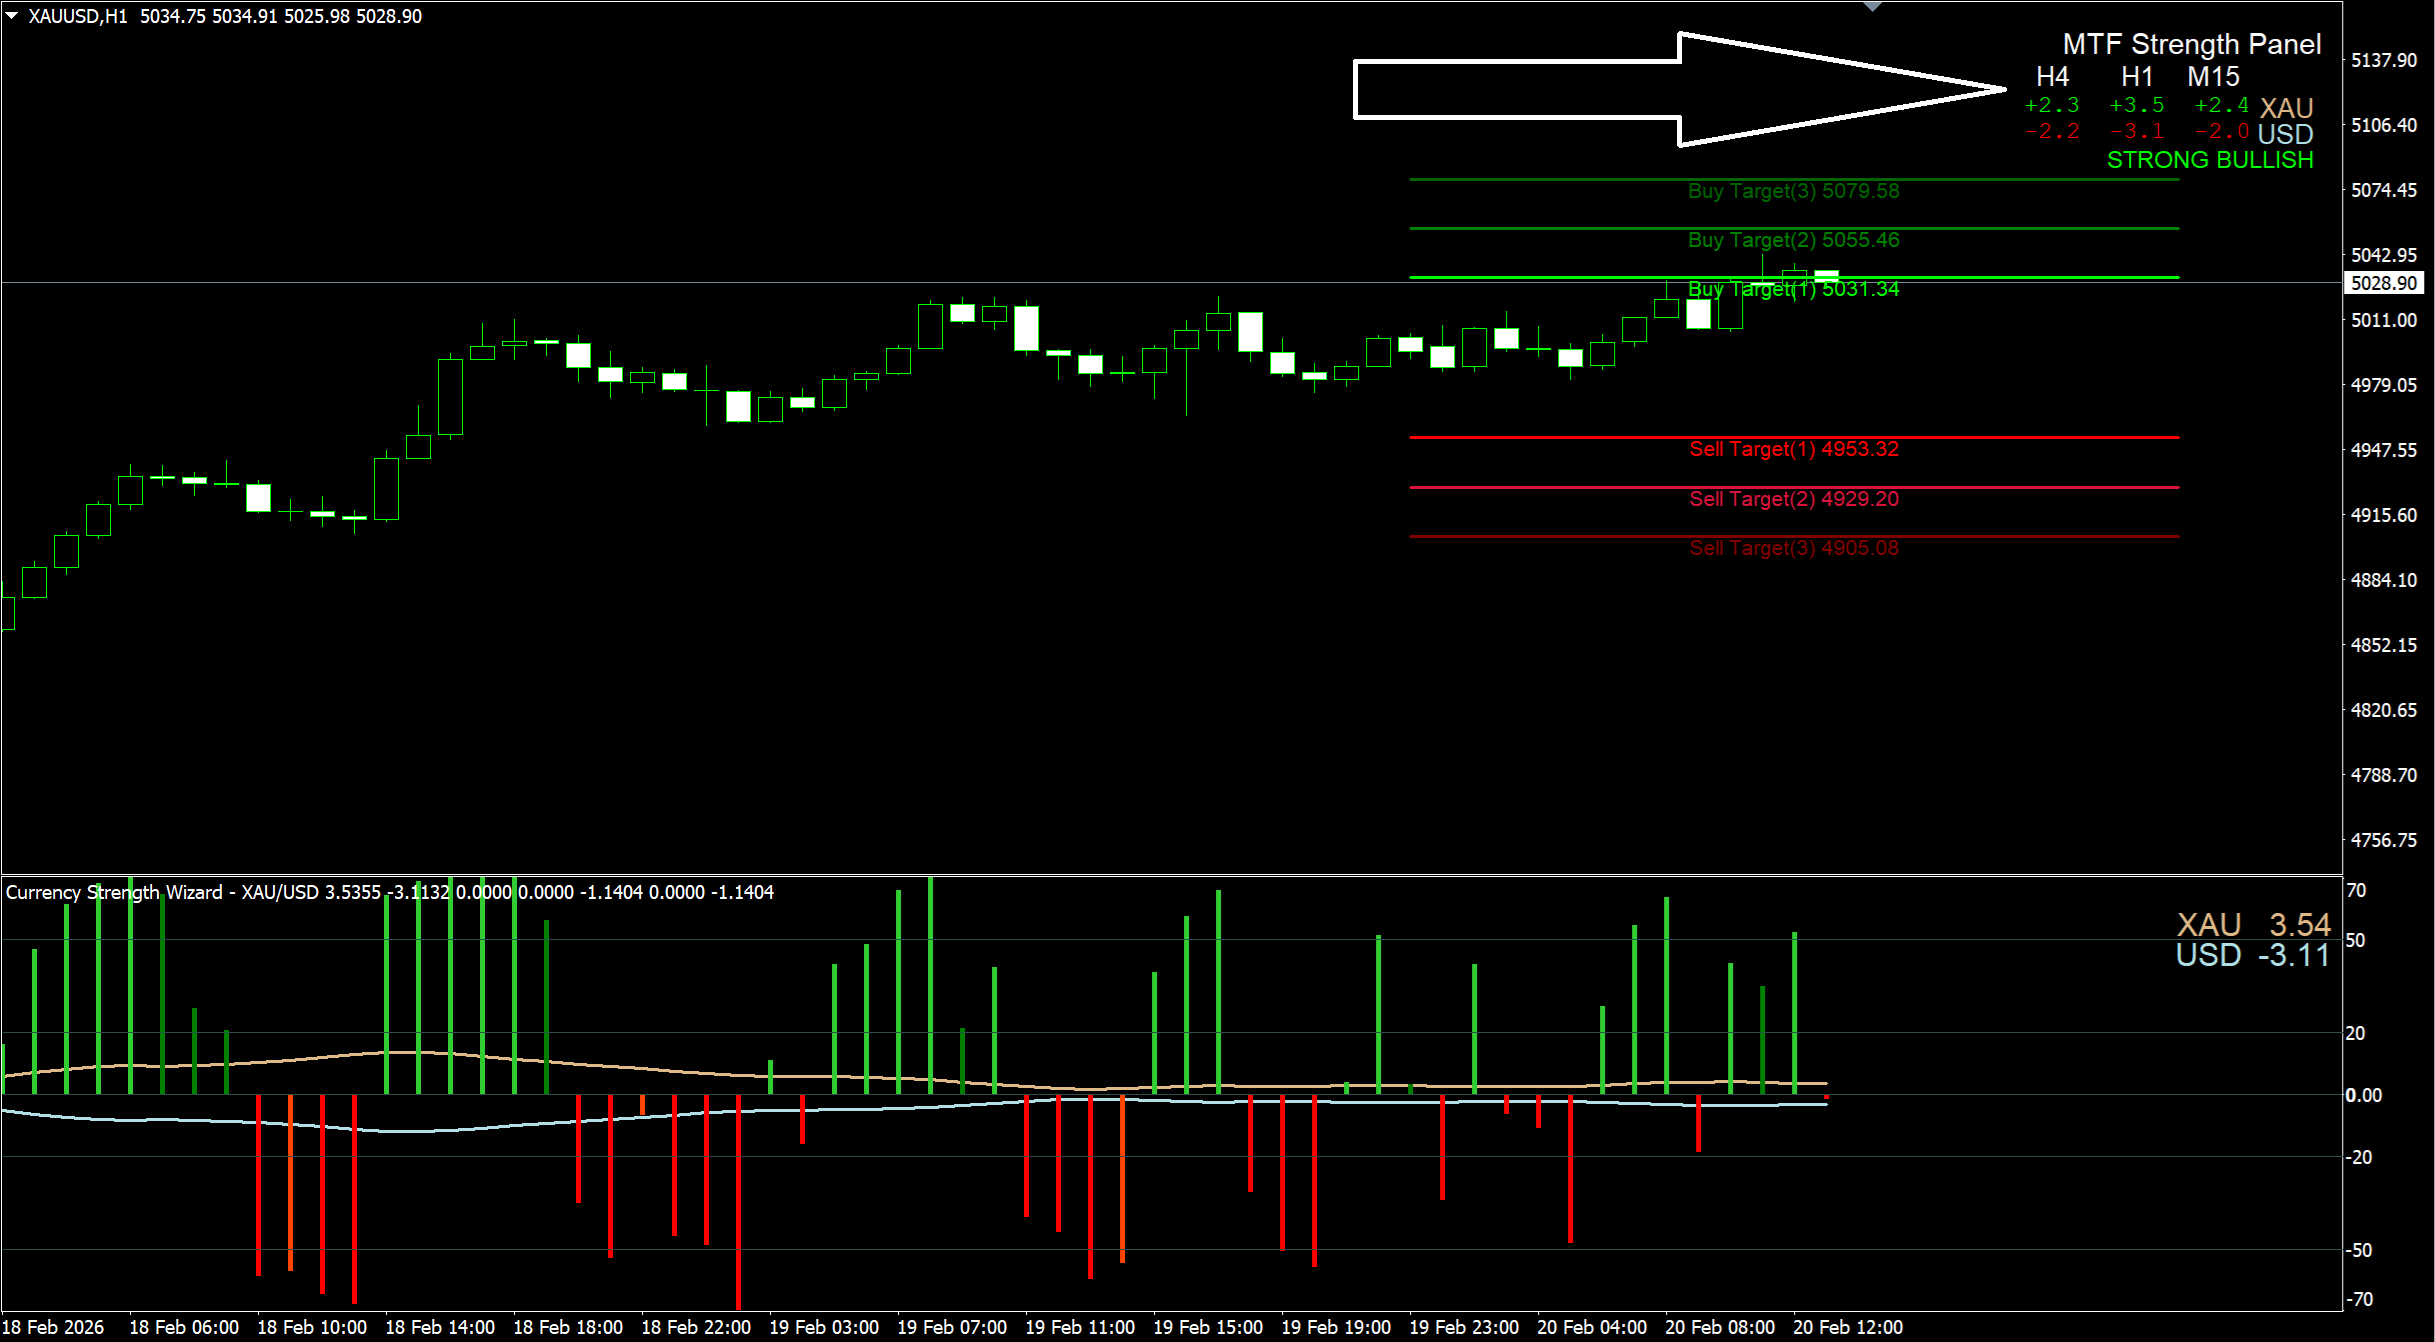Click the chart shift marker triangle

(x=1873, y=6)
